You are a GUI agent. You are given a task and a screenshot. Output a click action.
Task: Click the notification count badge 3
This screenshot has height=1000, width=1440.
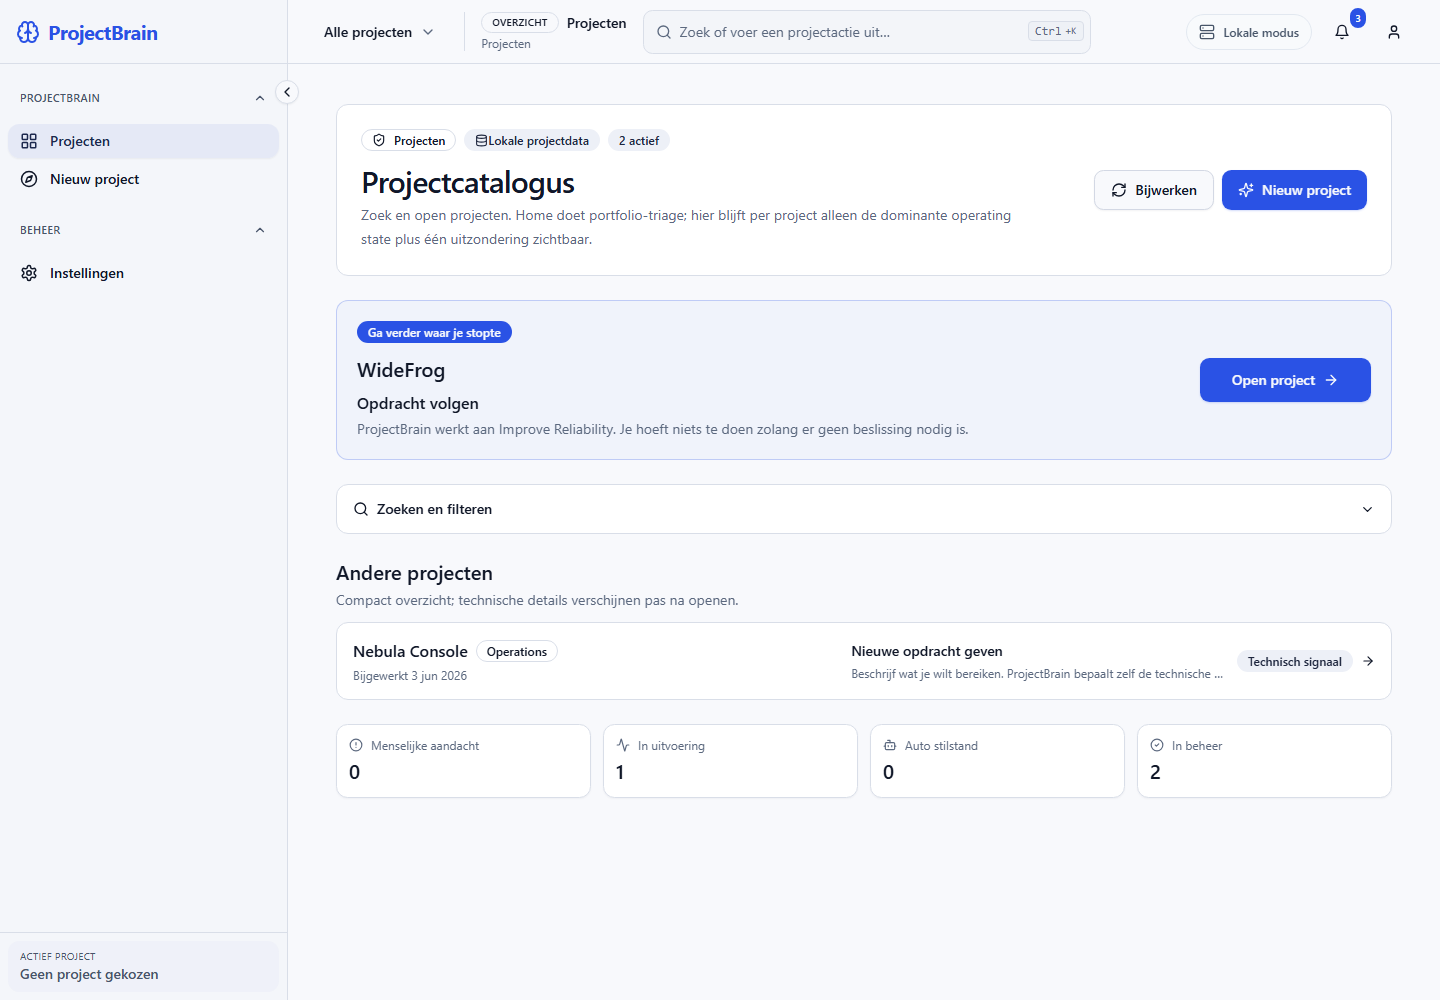[x=1358, y=18]
